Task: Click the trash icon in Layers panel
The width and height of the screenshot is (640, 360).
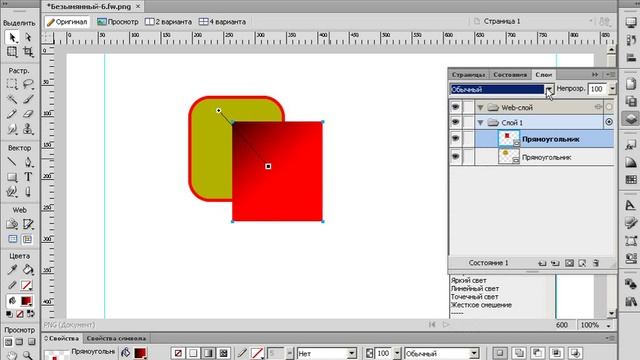Action: 596,263
